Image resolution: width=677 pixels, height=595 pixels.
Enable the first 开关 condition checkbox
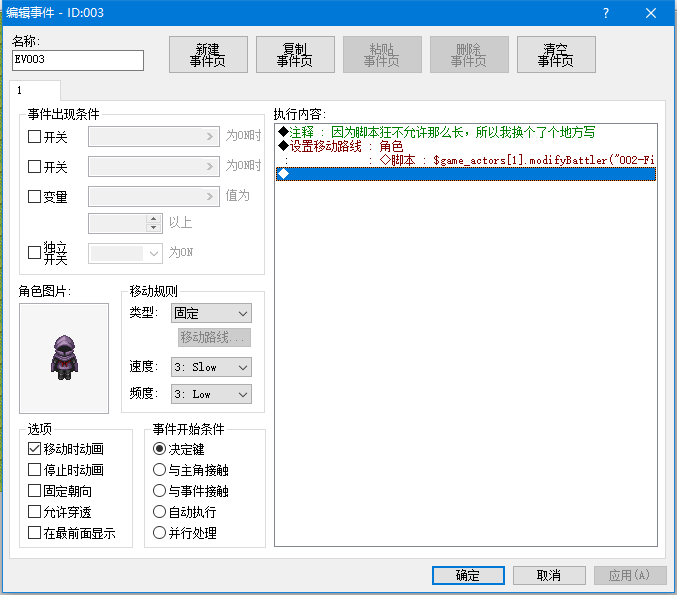click(x=35, y=137)
